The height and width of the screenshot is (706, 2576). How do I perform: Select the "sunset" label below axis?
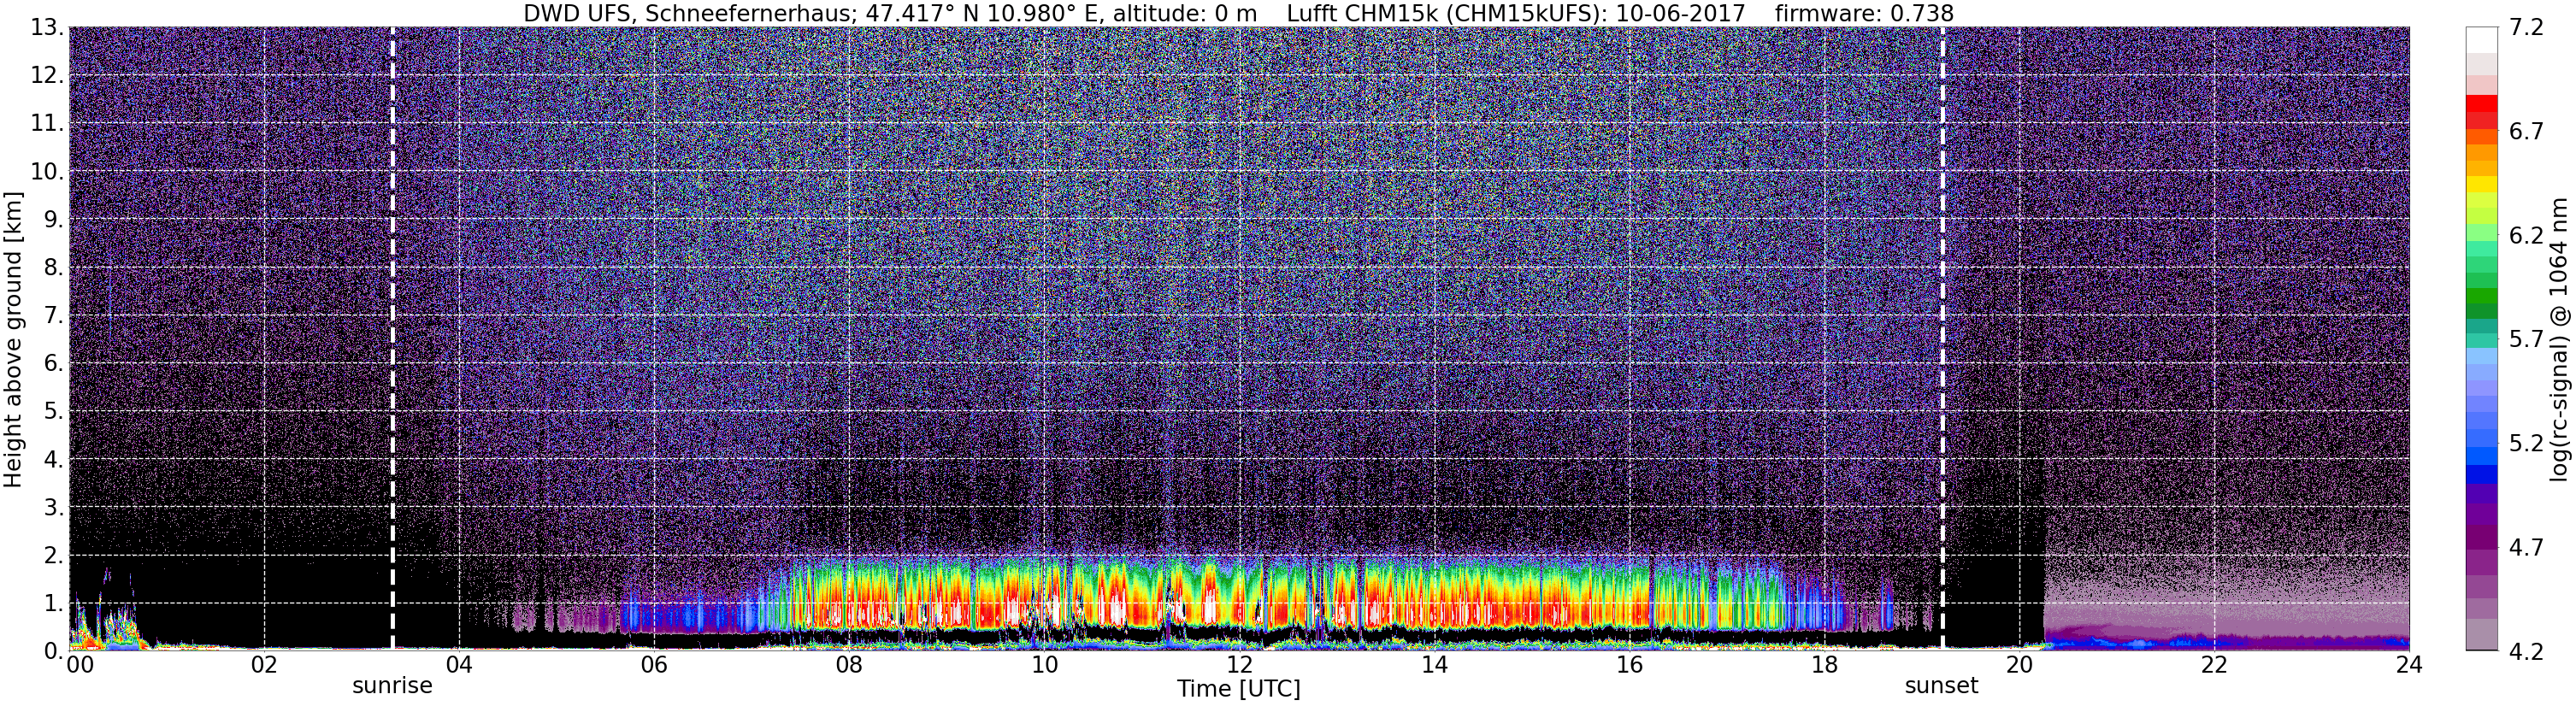tap(1941, 686)
